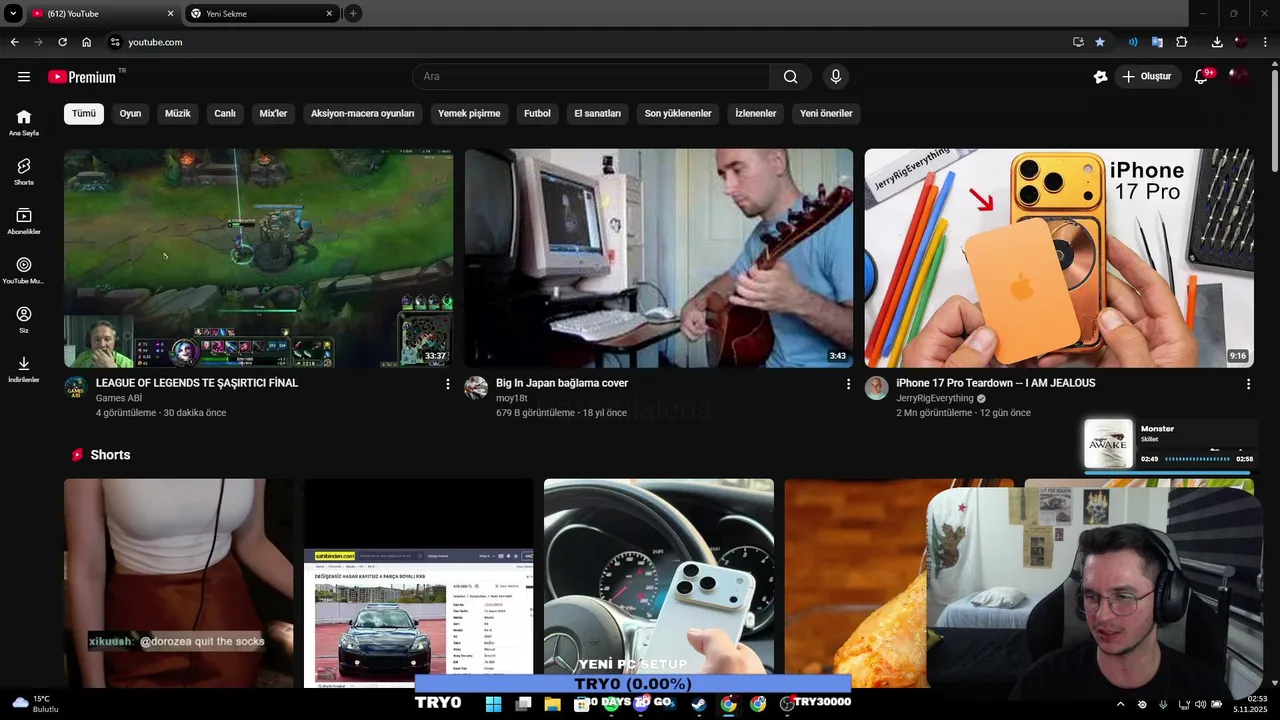Open Big In Japan bağlama cover title

coord(562,383)
